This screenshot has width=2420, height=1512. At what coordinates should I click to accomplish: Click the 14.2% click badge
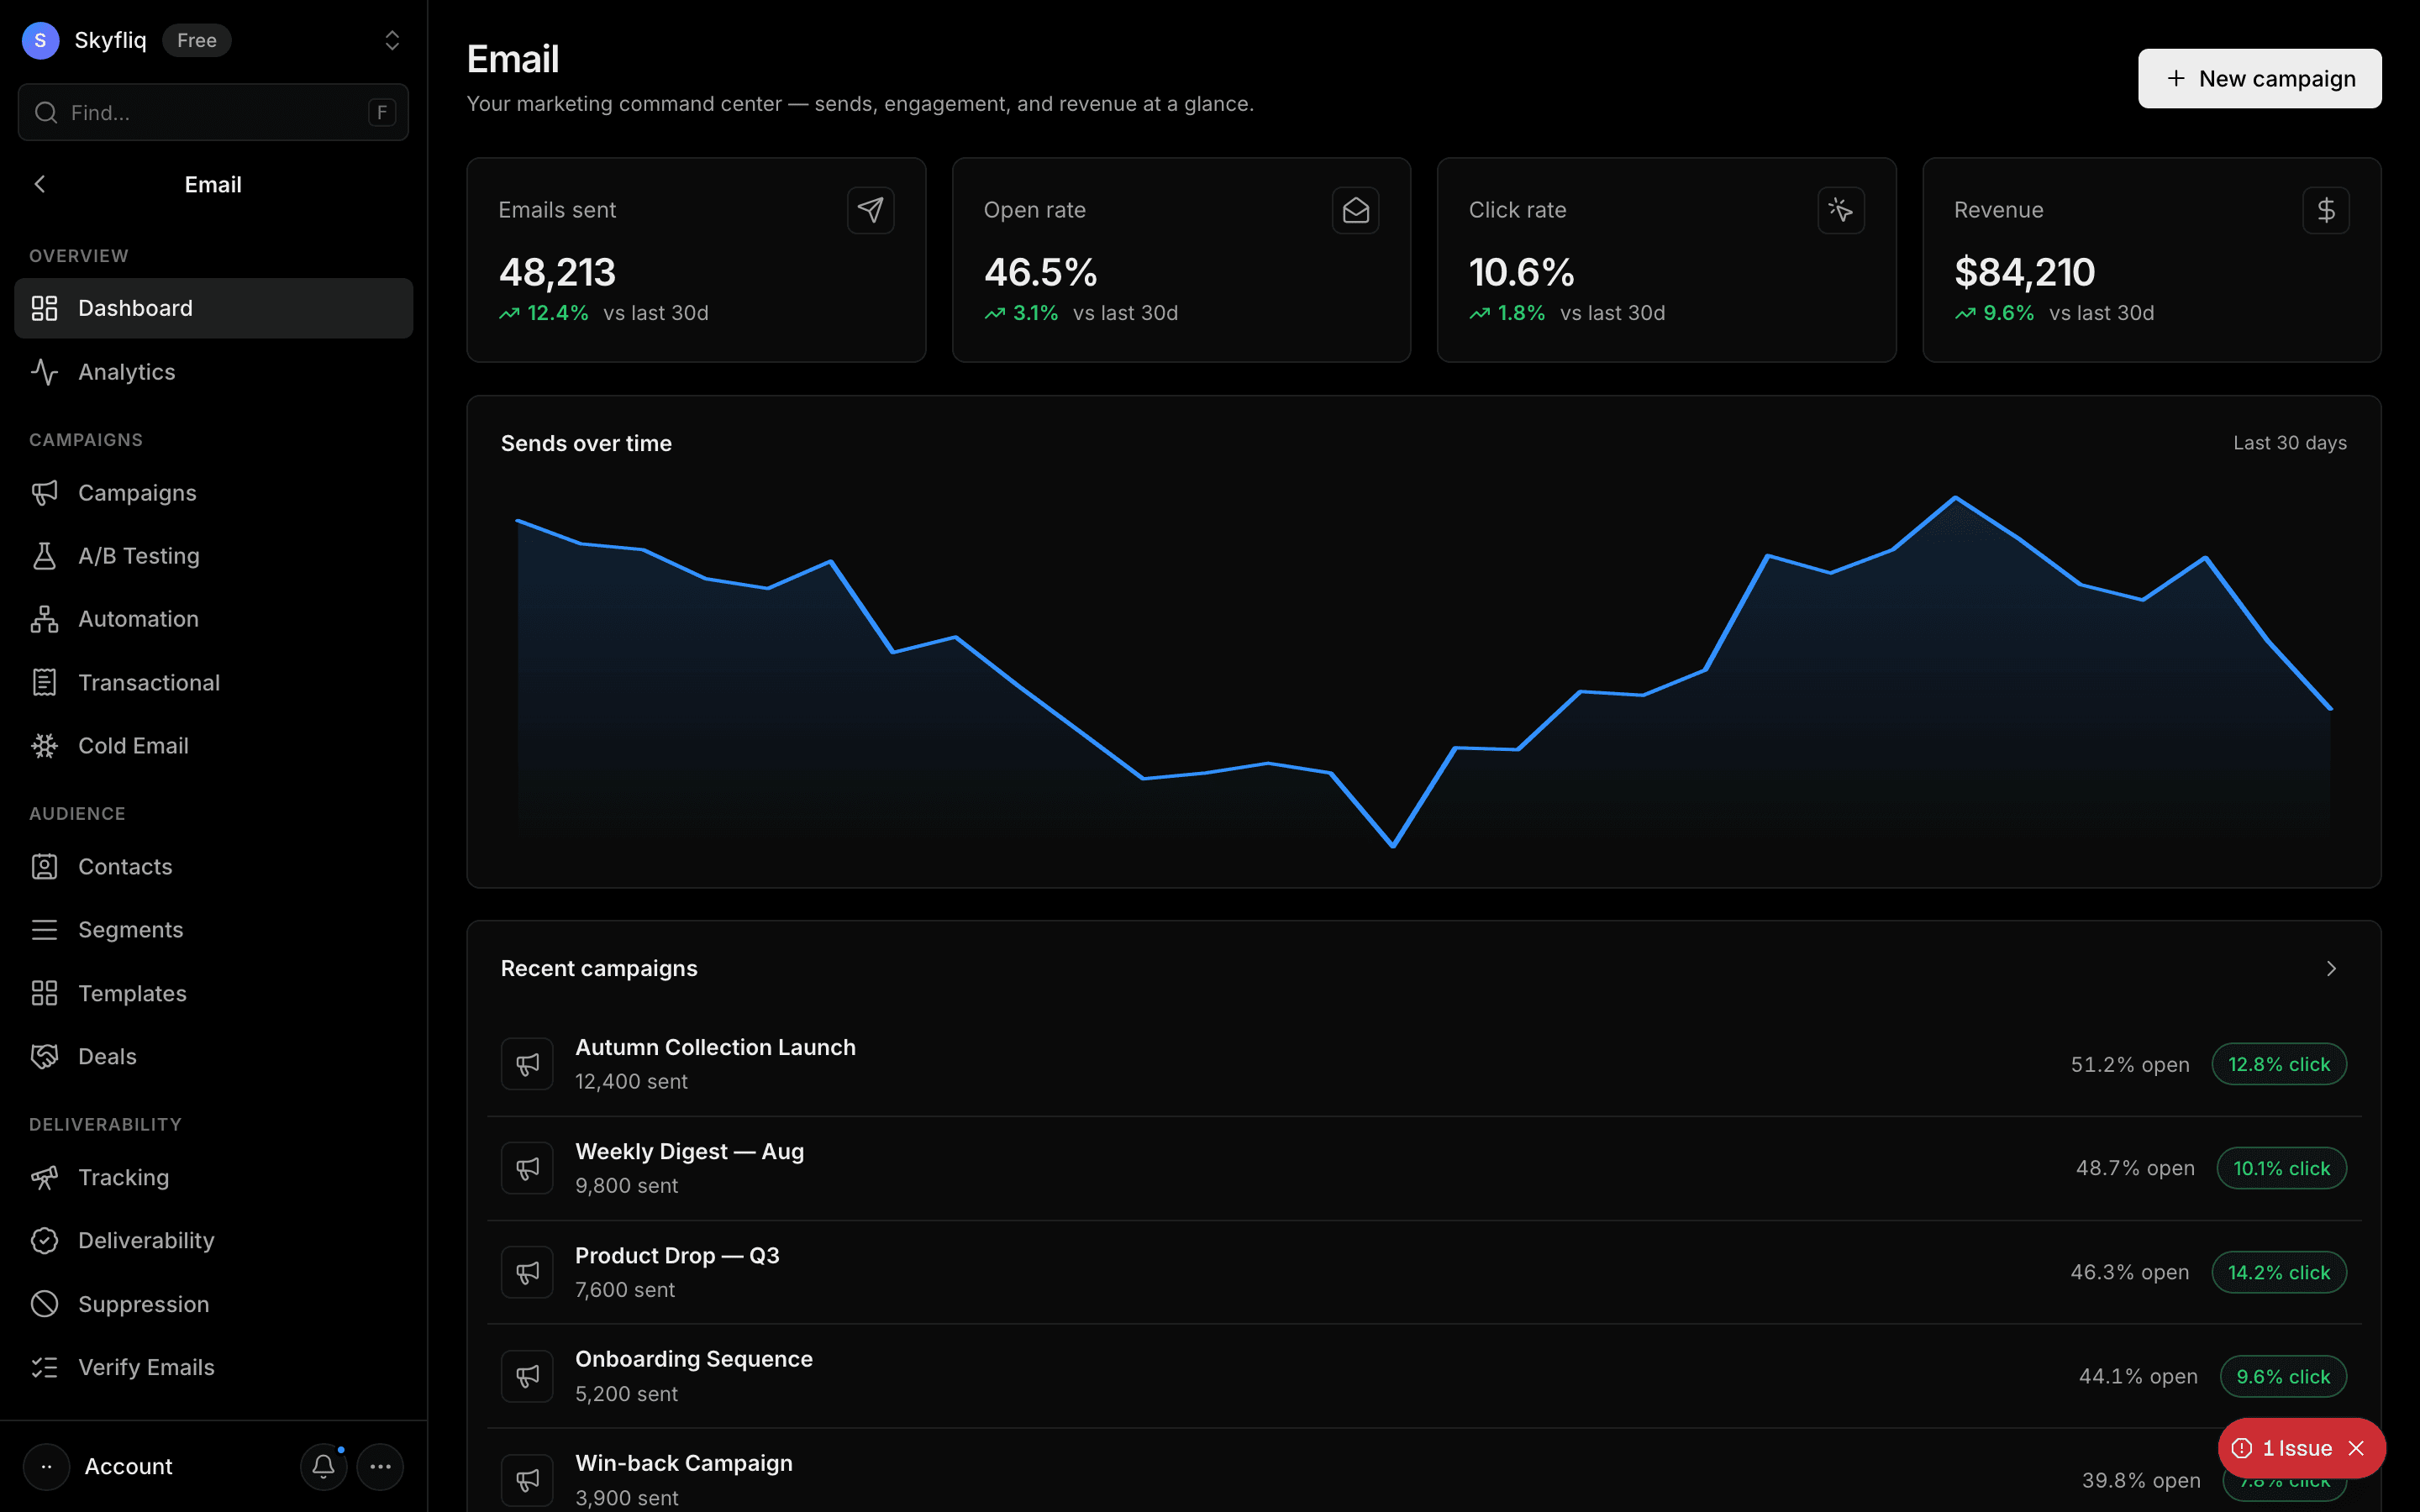tap(2279, 1272)
